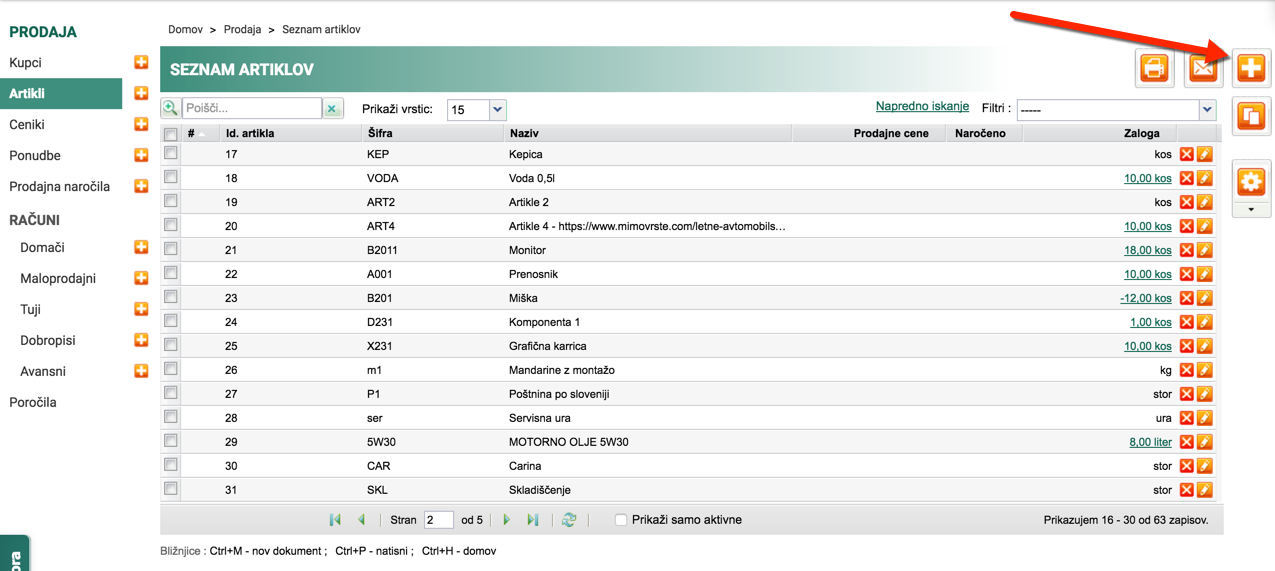This screenshot has width=1275, height=571.
Task: Delete the Kepica row
Action: point(1187,154)
